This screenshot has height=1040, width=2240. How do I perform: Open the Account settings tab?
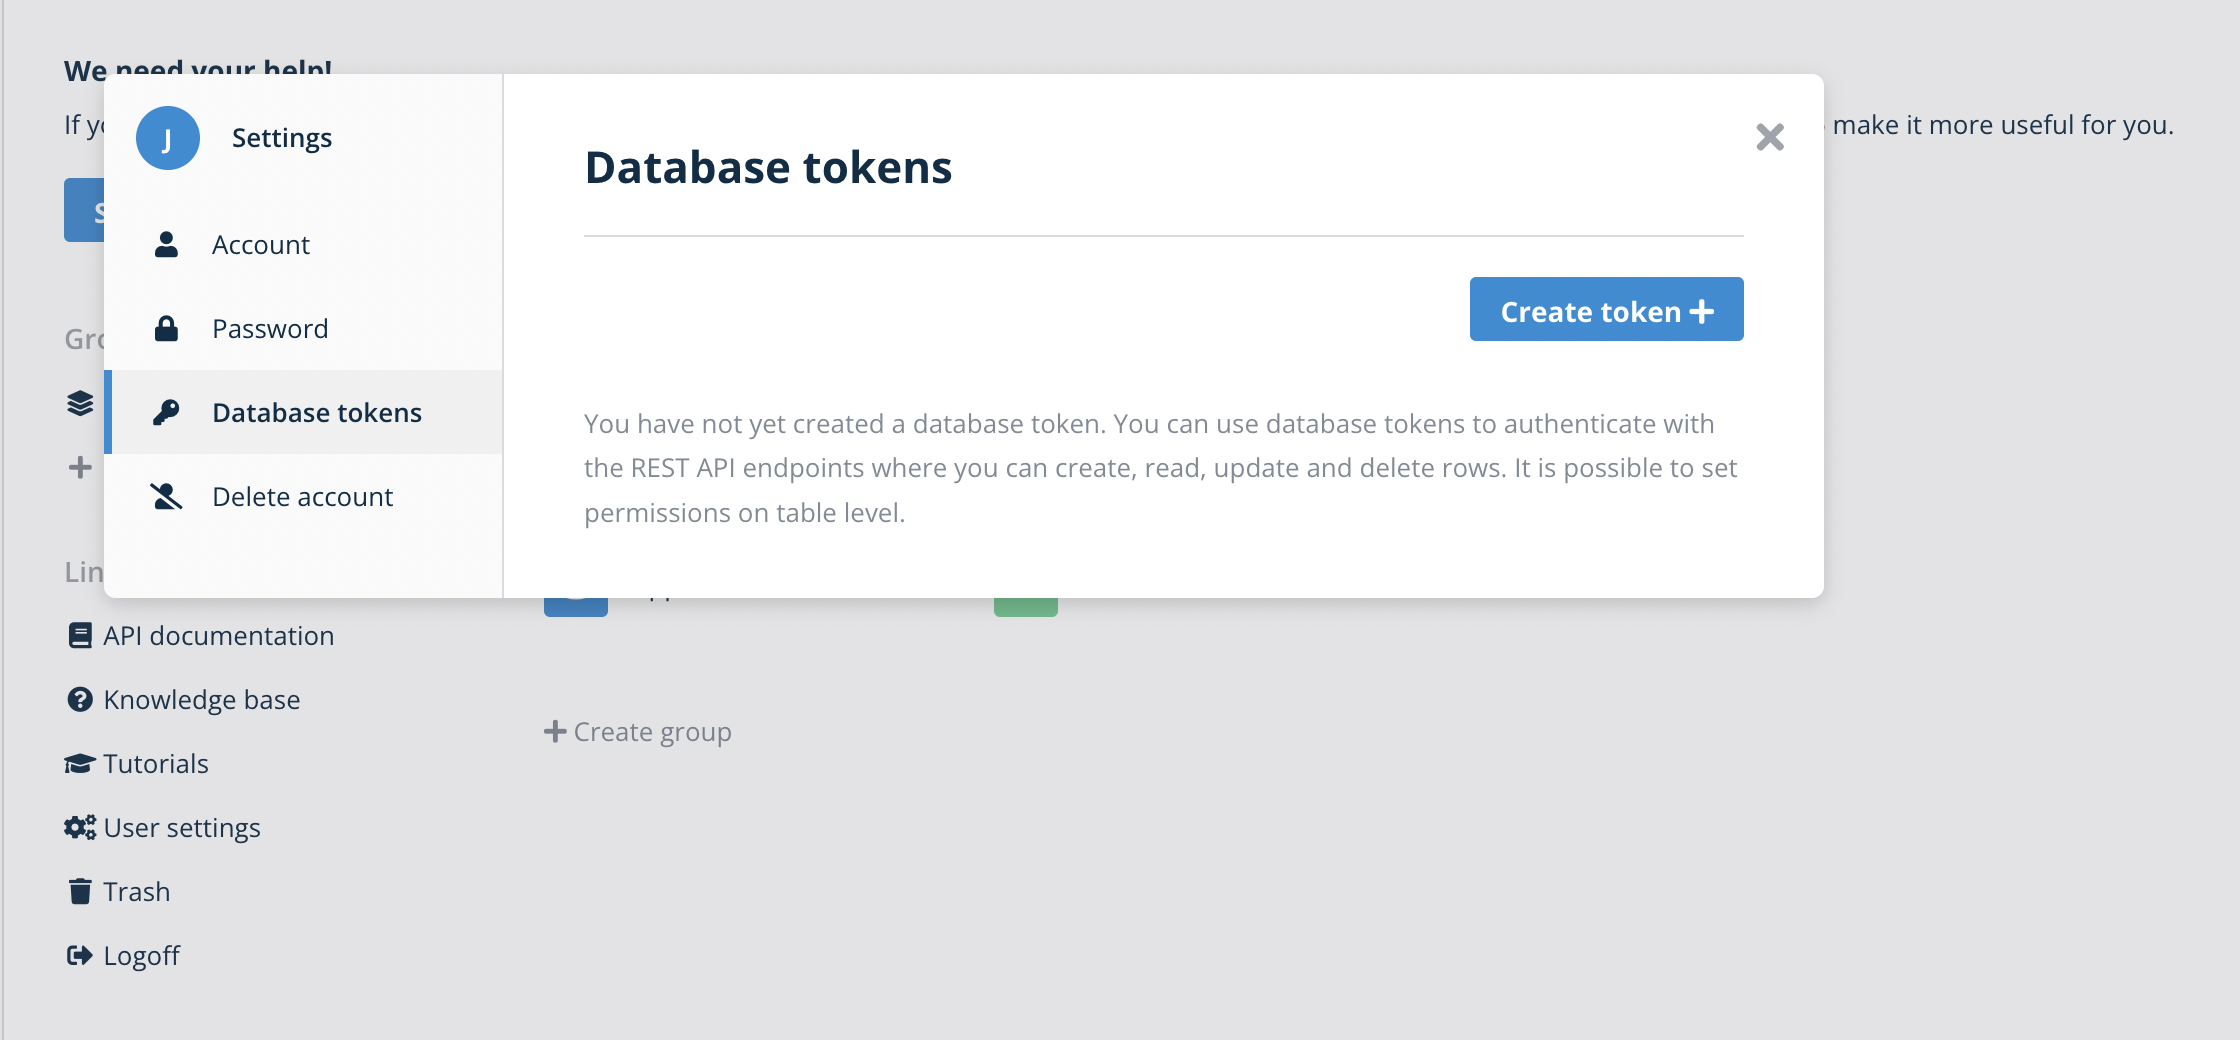point(261,245)
